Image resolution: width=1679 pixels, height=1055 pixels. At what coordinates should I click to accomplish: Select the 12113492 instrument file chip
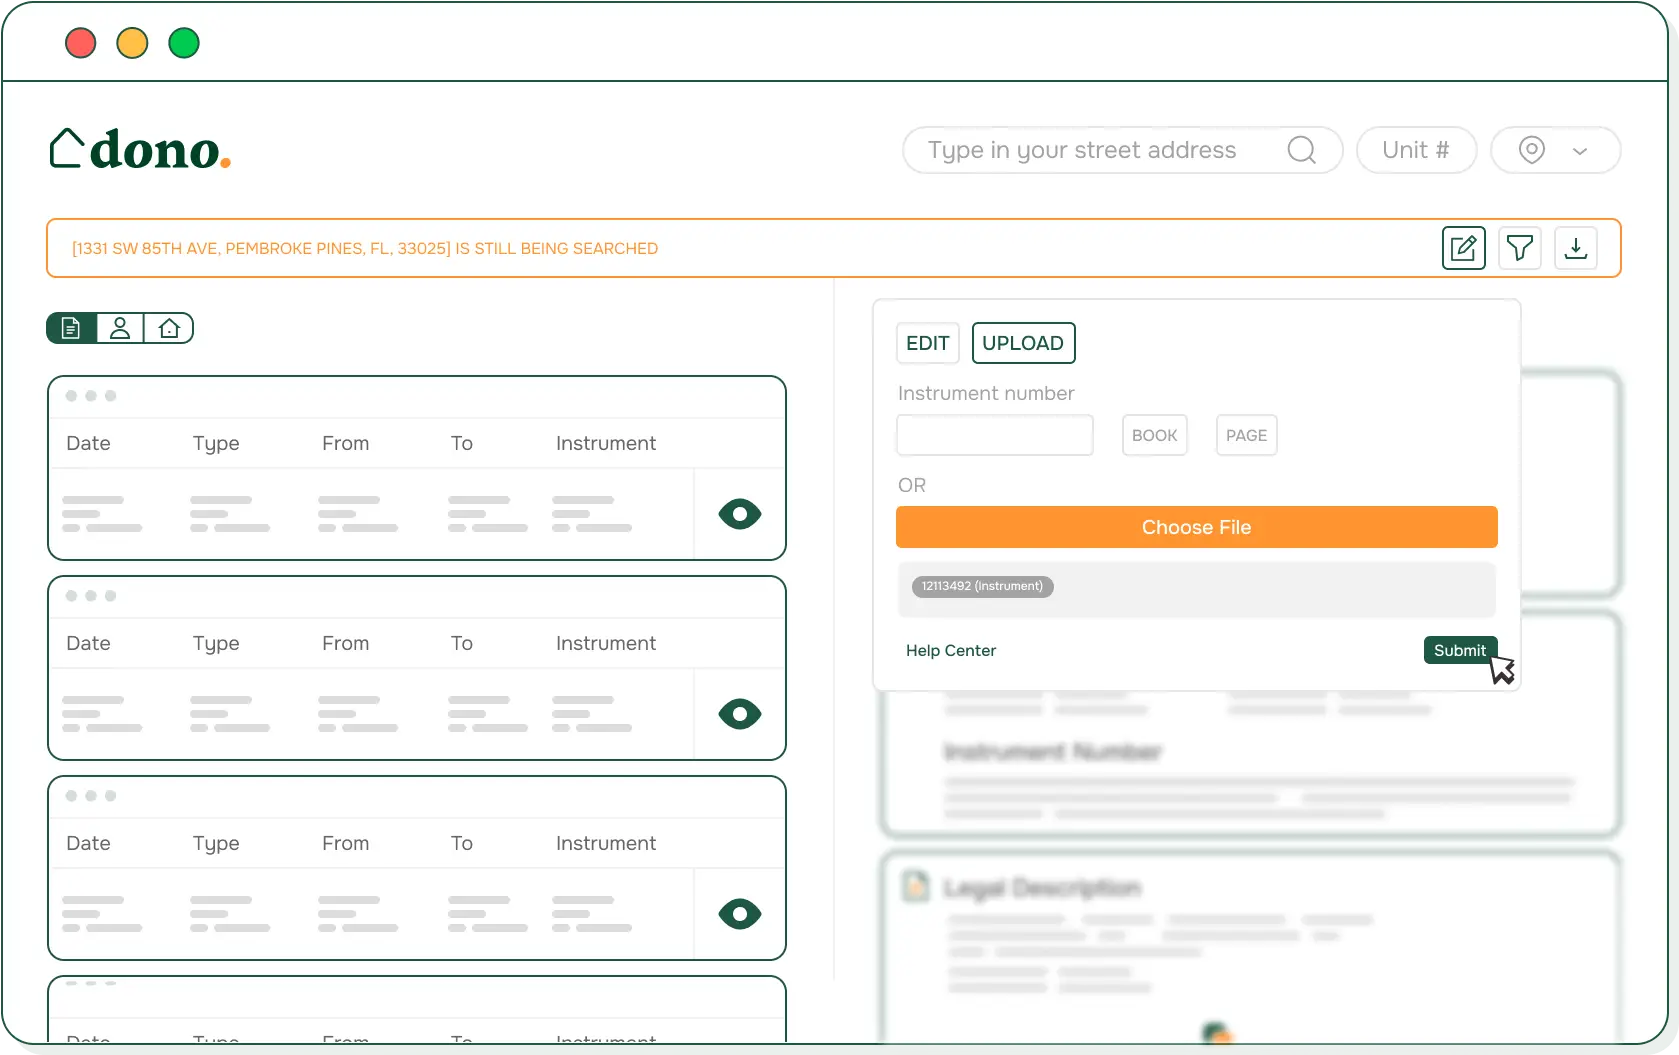click(981, 586)
